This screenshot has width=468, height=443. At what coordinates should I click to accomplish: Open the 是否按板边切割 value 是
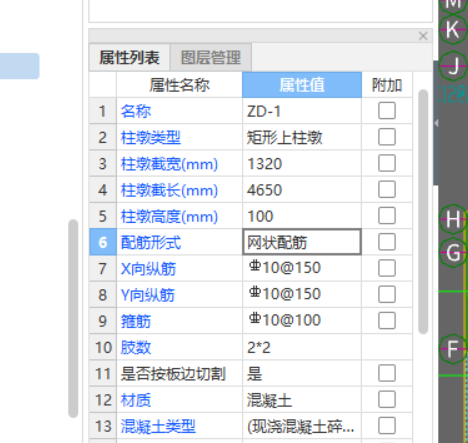(302, 373)
